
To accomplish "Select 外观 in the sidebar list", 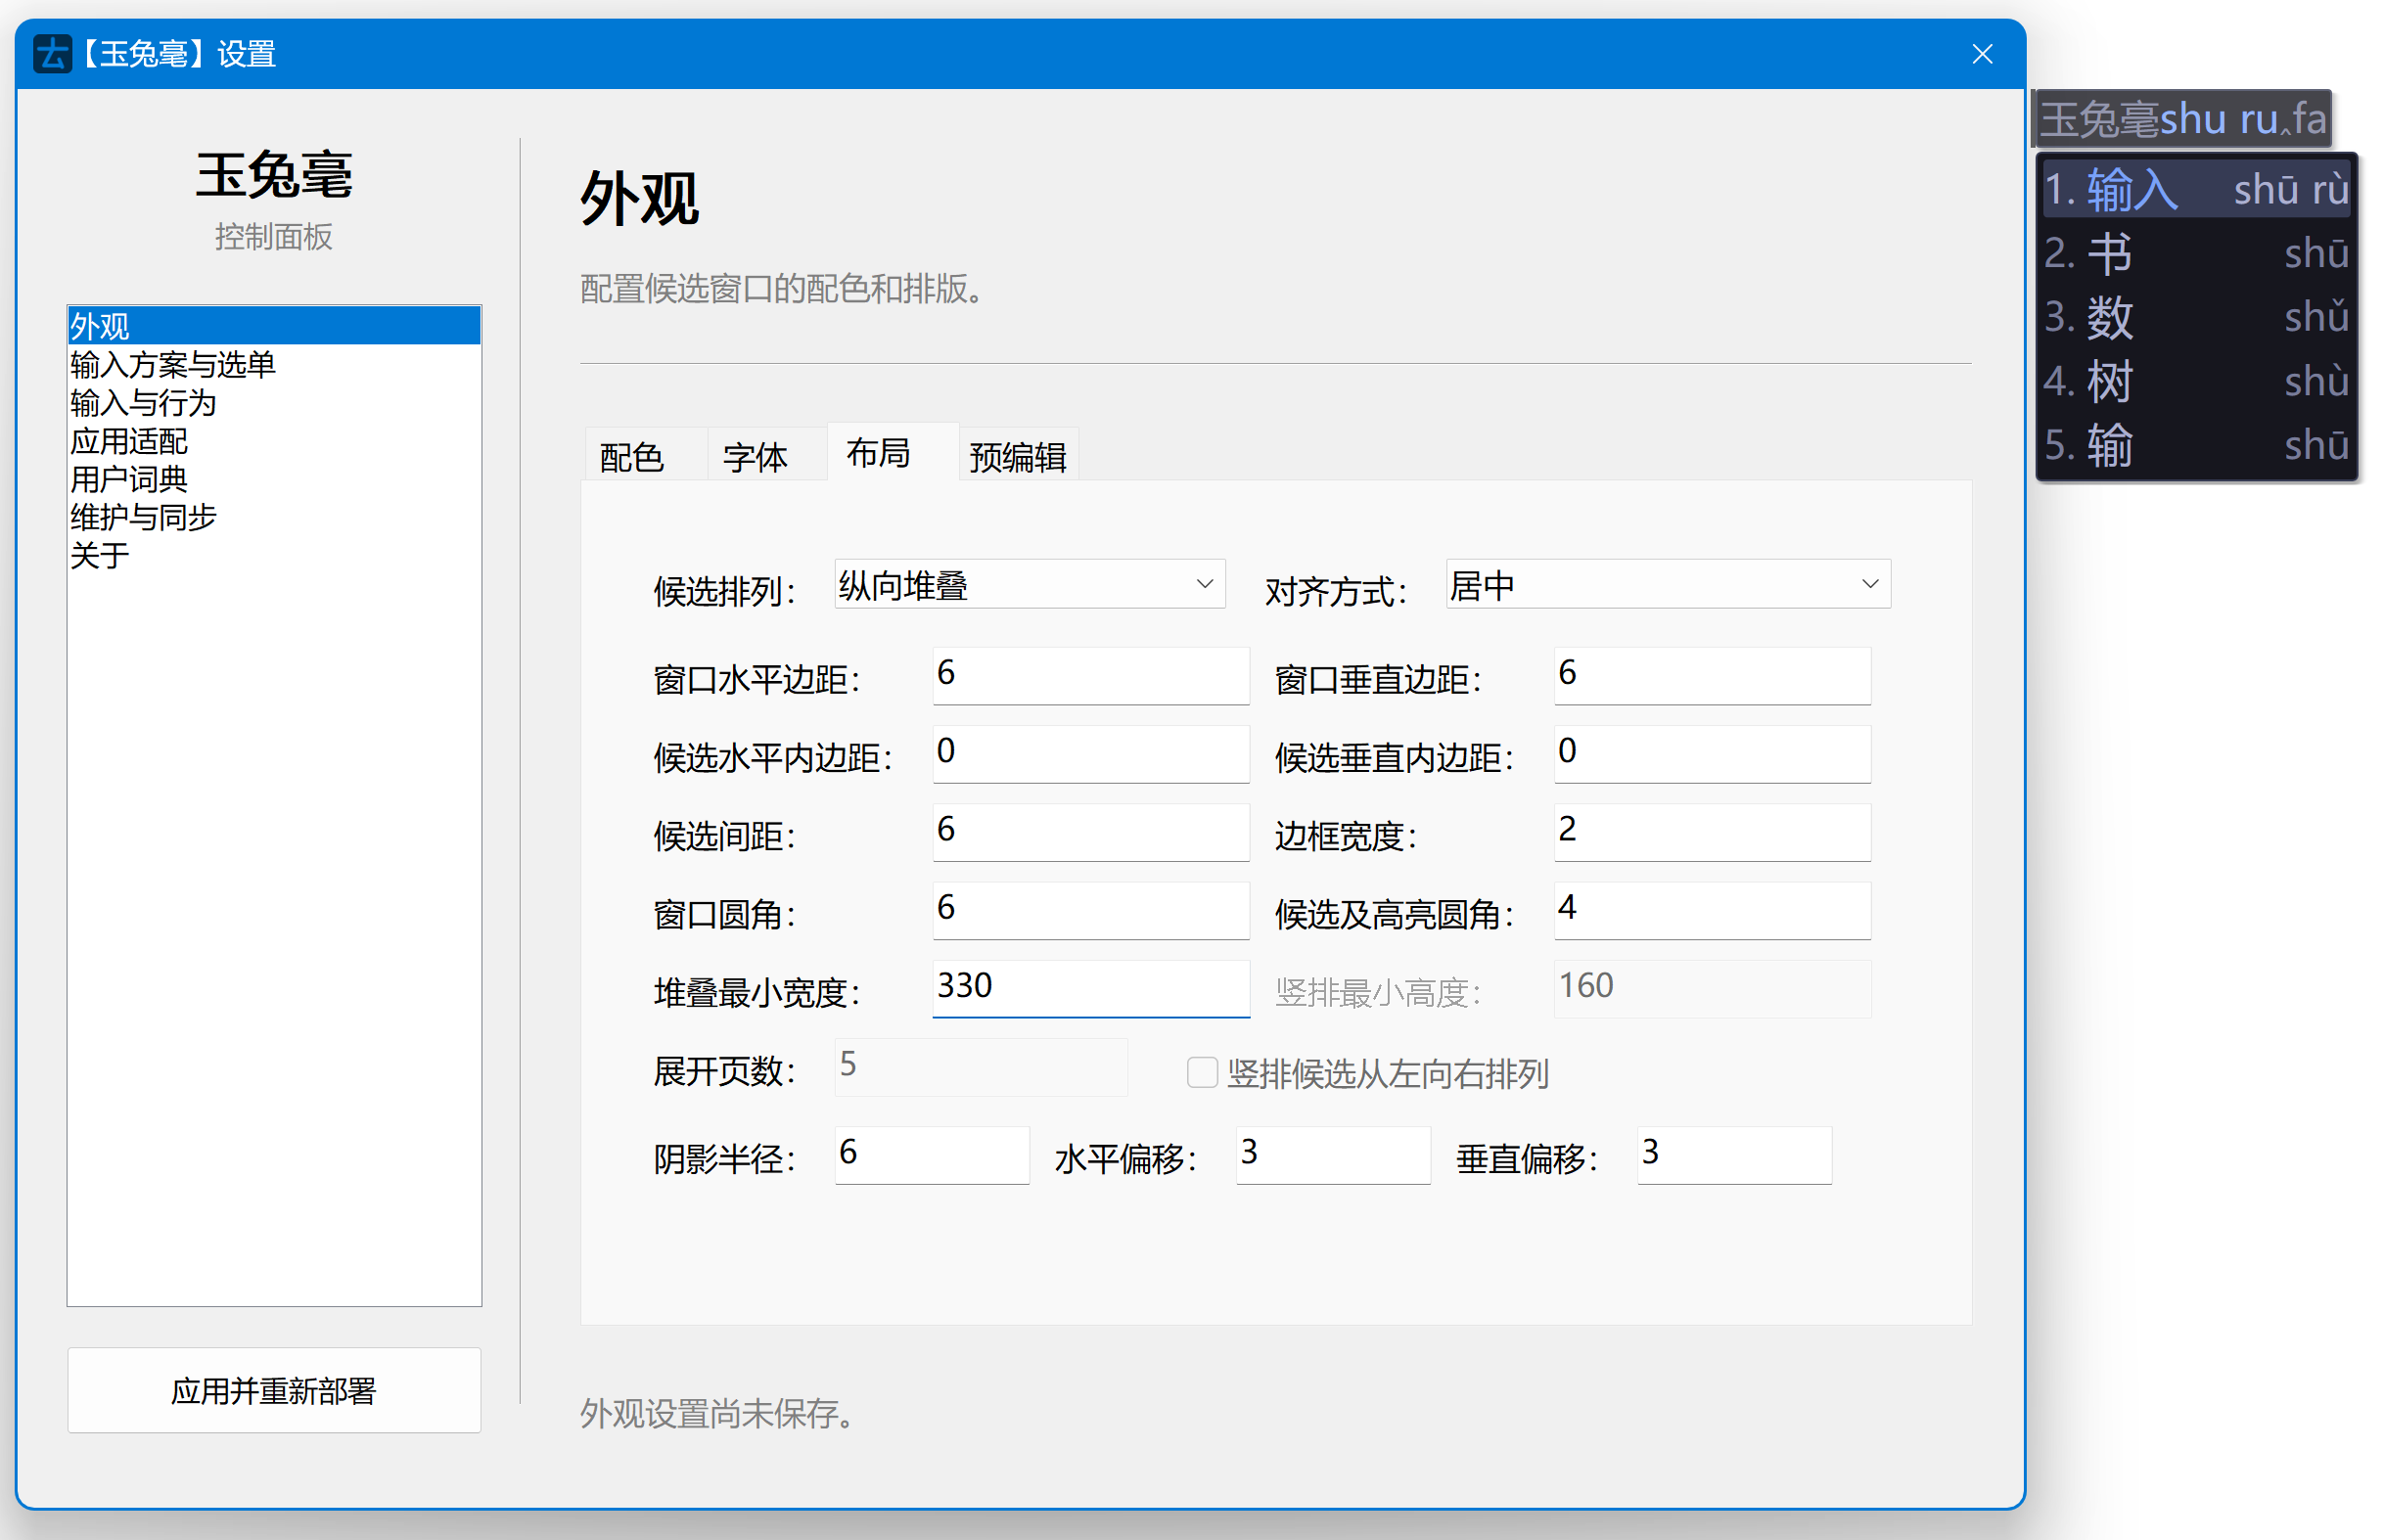I will click(x=273, y=326).
